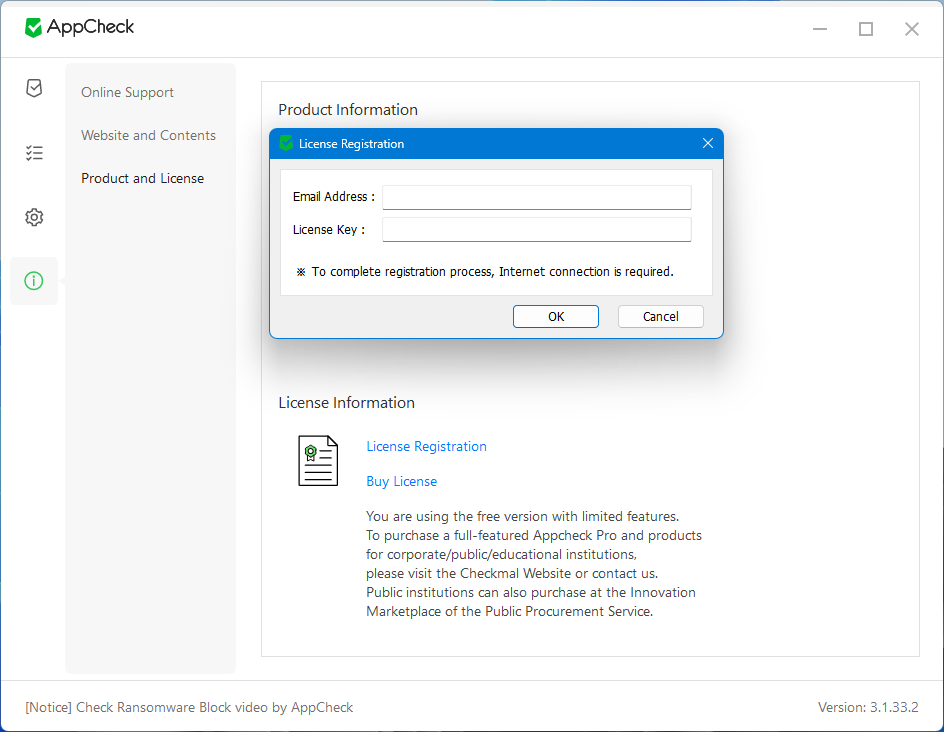Focus the Email Address input field
This screenshot has width=944, height=732.
point(536,197)
